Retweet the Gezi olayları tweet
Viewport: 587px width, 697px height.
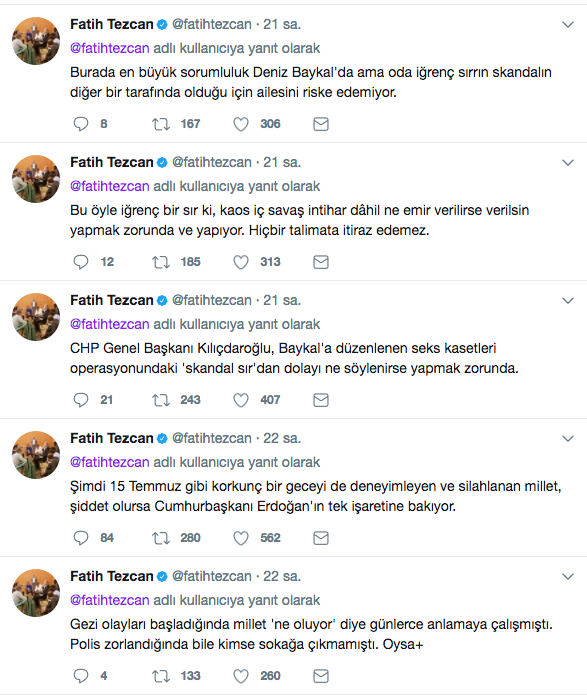[160, 676]
